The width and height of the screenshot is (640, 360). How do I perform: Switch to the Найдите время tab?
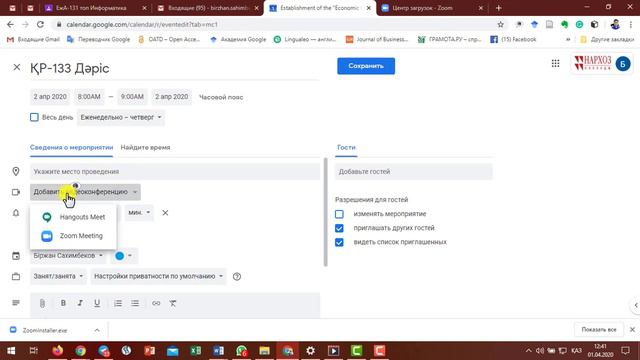coord(145,147)
